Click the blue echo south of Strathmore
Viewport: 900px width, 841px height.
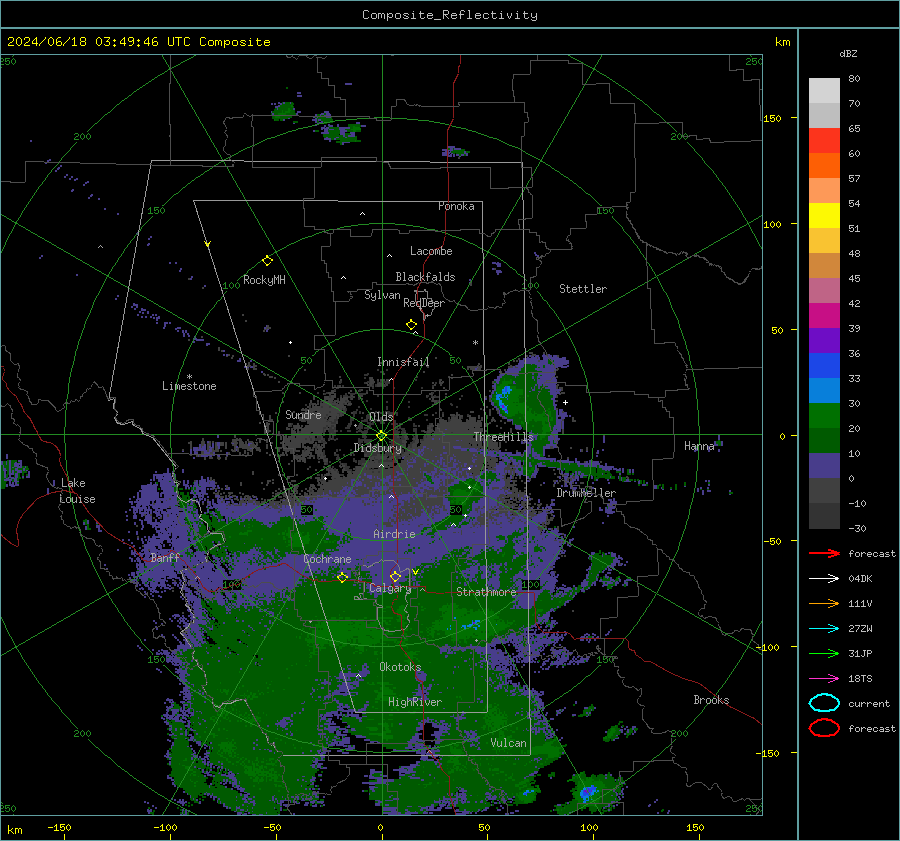coord(471,625)
